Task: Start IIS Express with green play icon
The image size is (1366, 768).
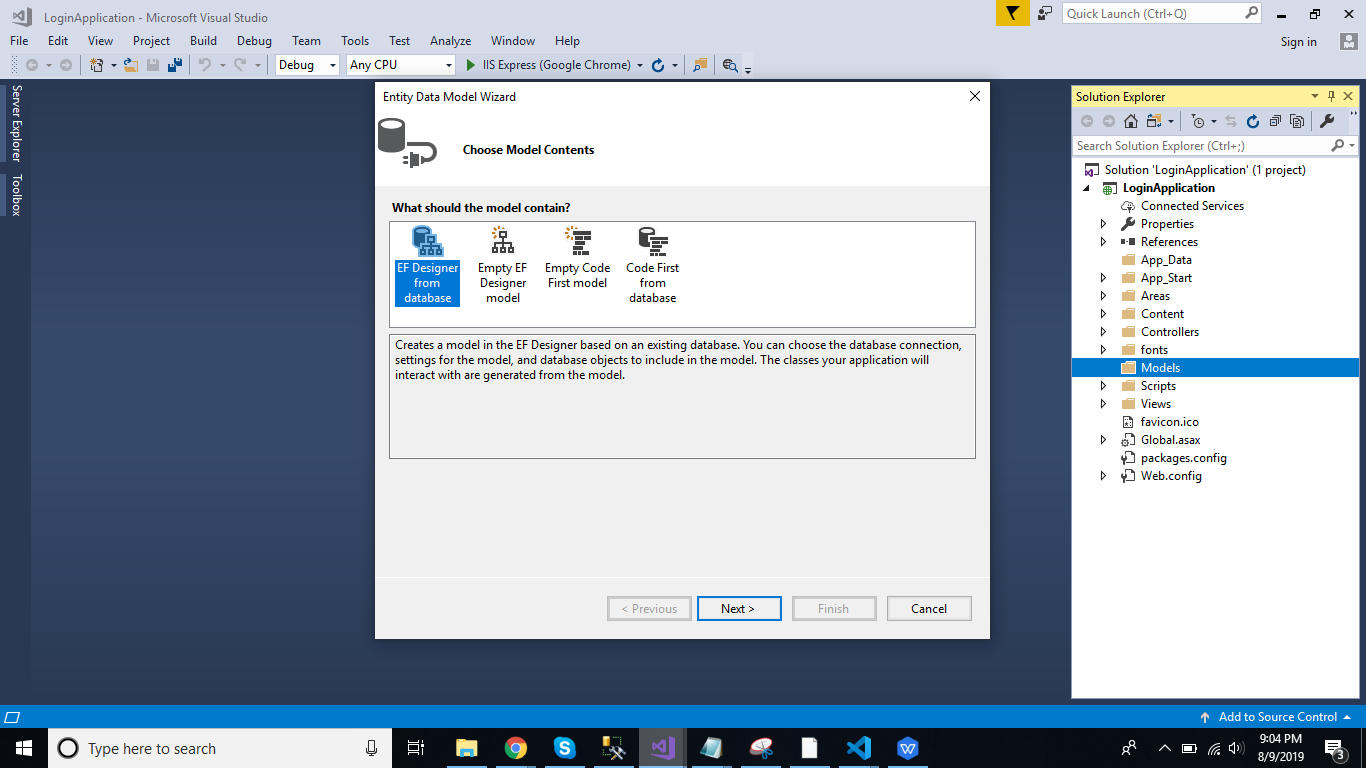Action: pos(472,65)
